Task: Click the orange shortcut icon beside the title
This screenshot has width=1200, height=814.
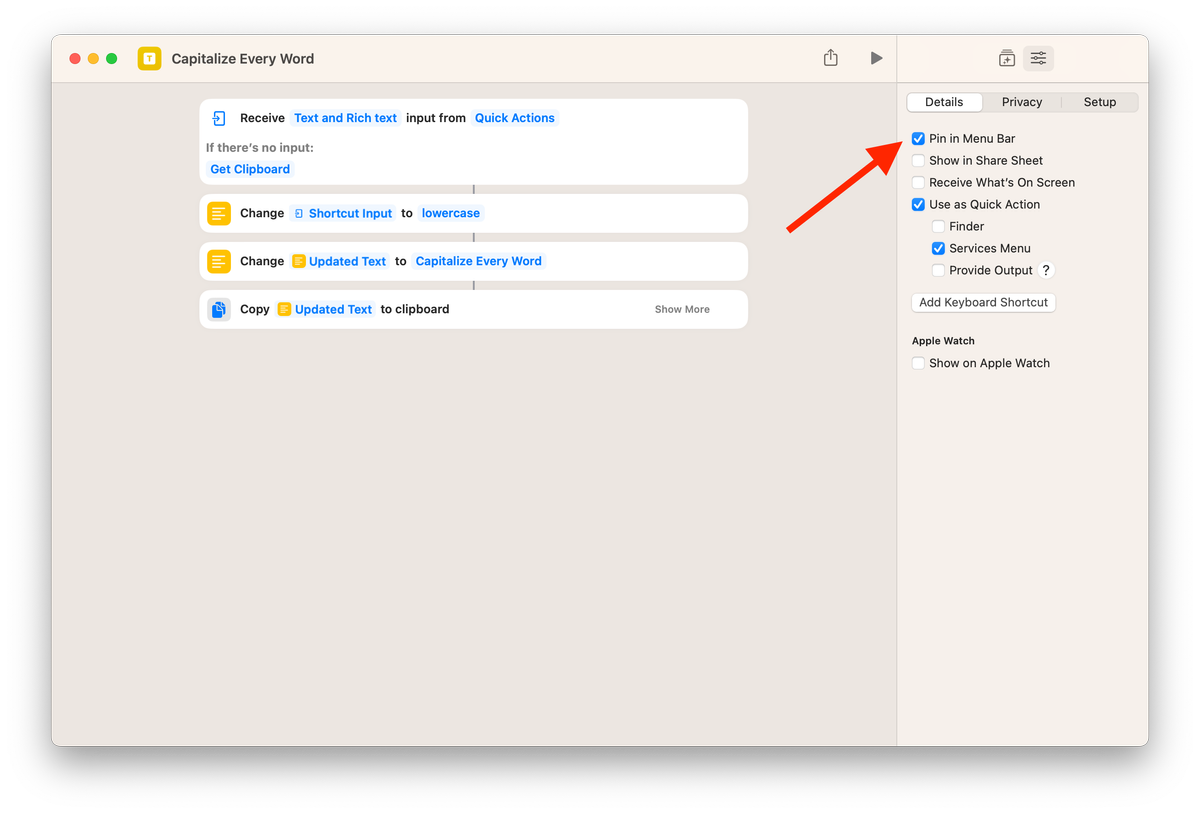Action: 149,58
